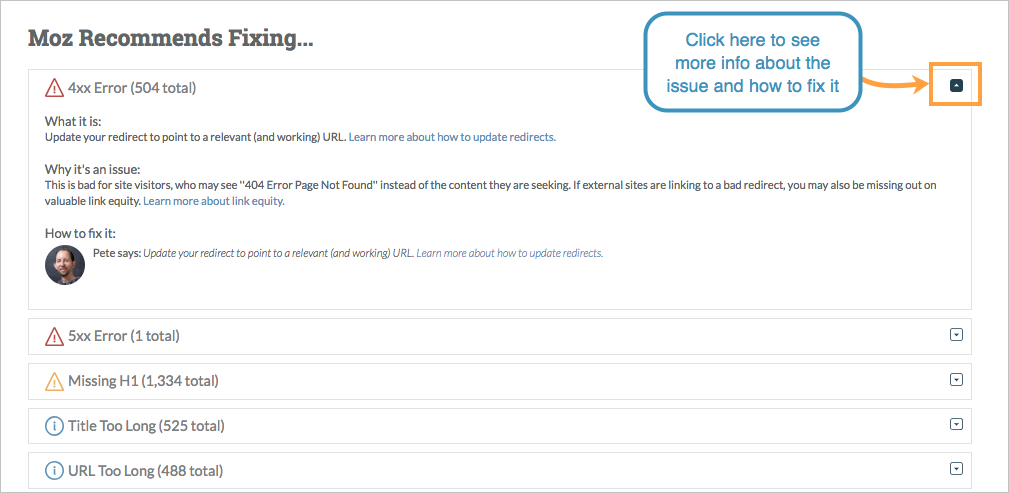Expand the Title Too Long row arrow
The image size is (1009, 493).
pyautogui.click(x=956, y=424)
